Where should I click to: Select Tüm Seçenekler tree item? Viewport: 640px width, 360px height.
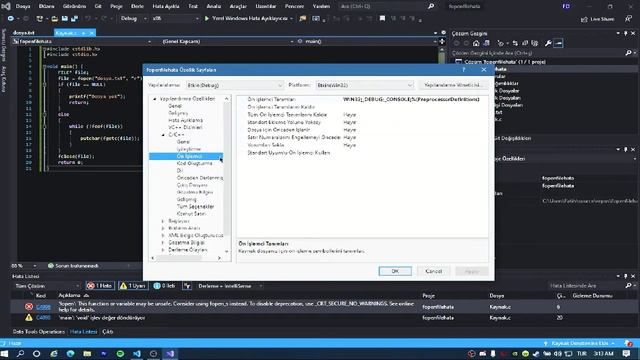coord(195,207)
